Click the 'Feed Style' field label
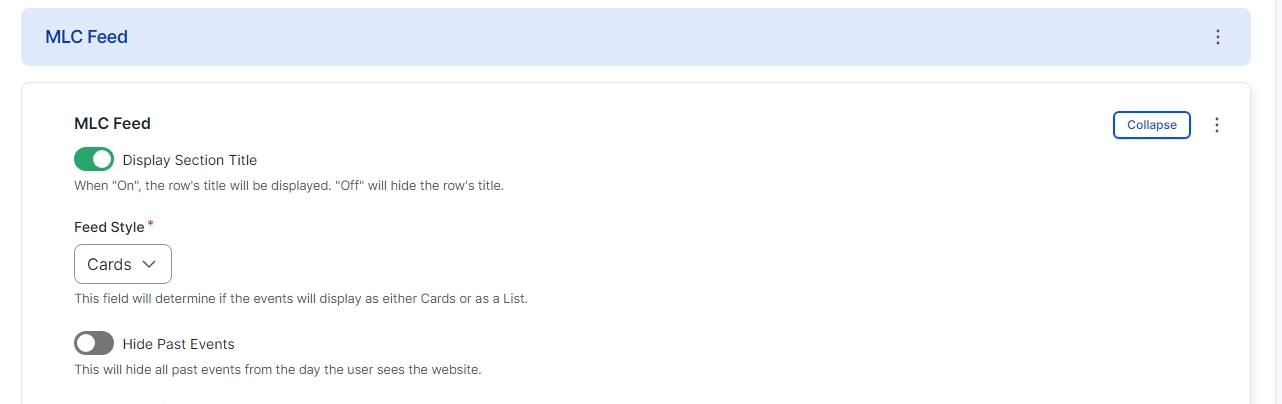 point(109,227)
